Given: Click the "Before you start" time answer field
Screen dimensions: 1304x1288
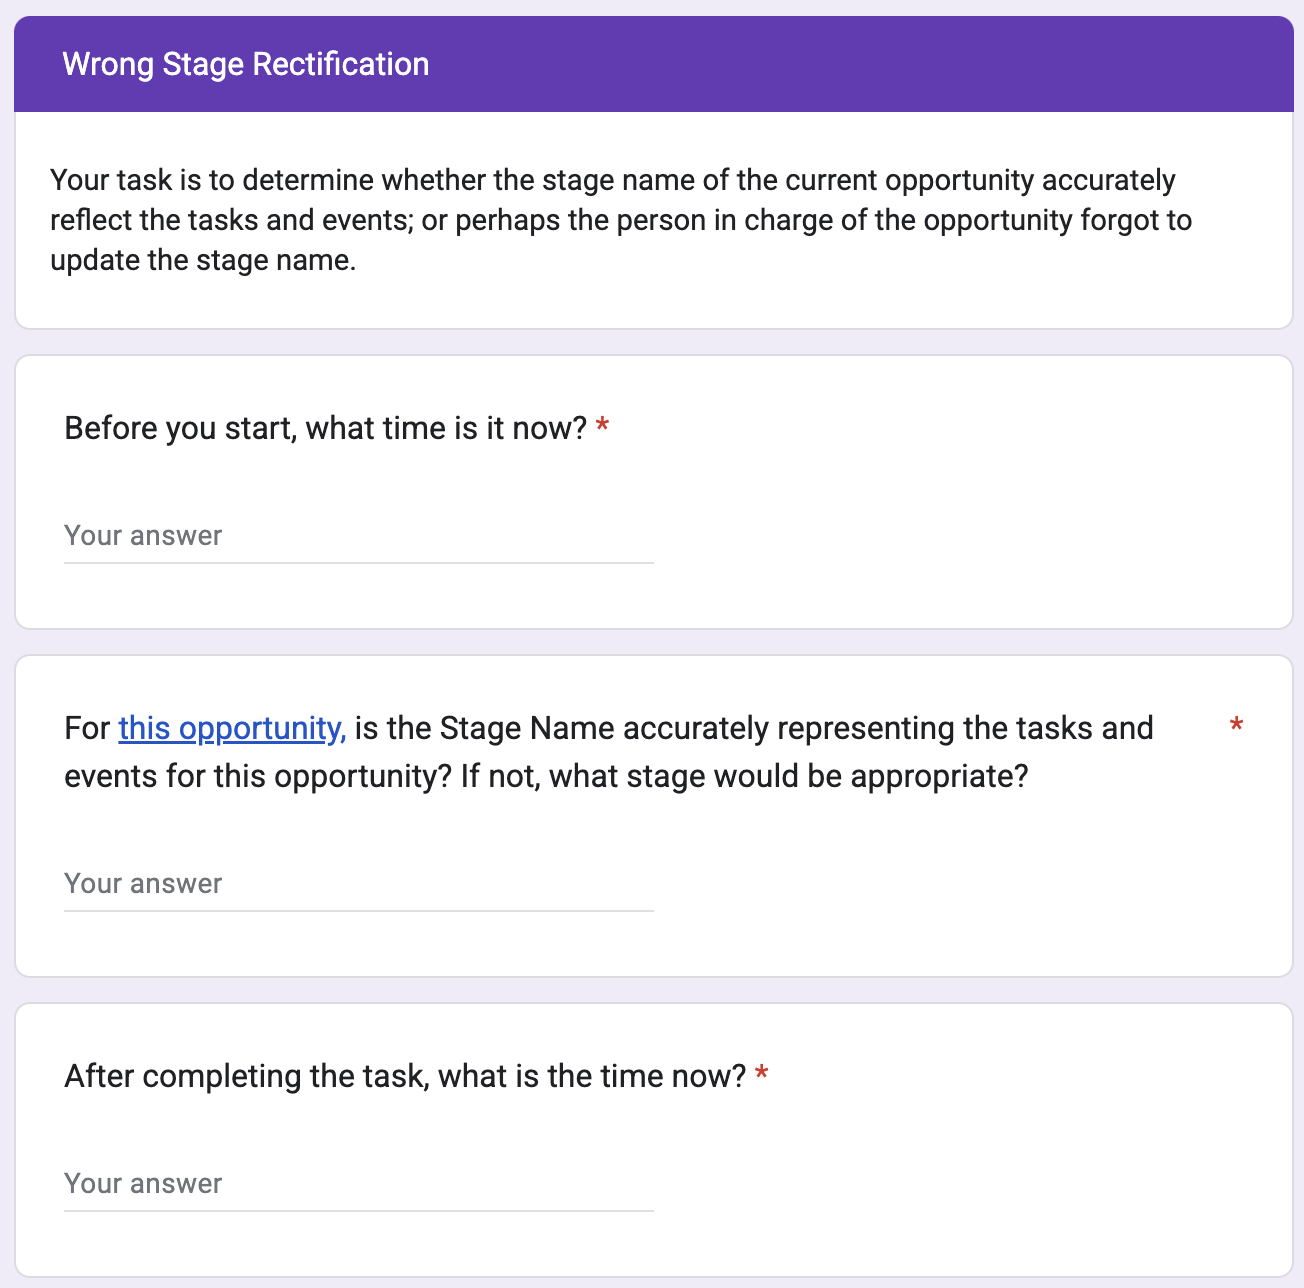Looking at the screenshot, I should 358,536.
